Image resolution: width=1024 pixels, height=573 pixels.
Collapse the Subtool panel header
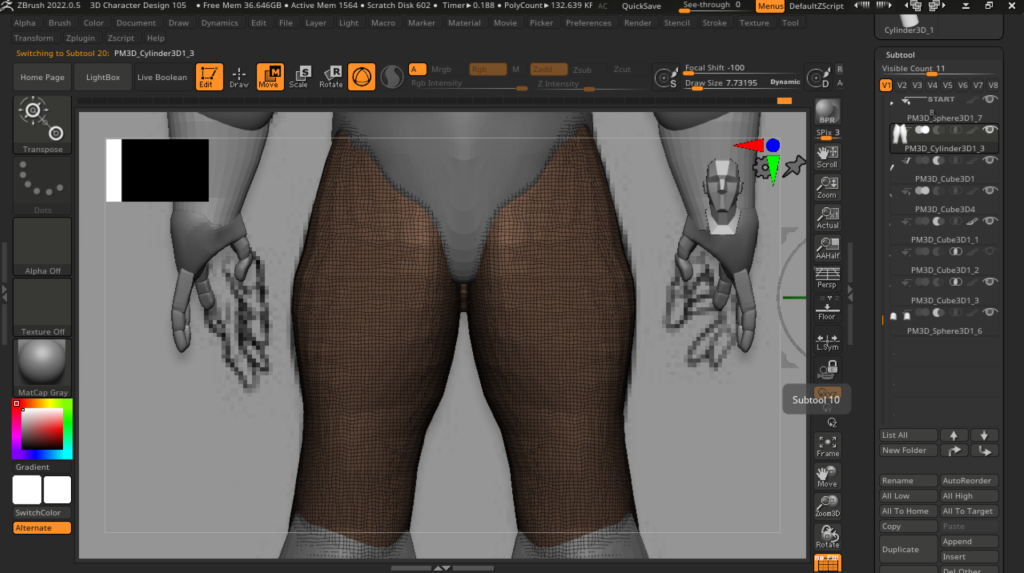coord(900,54)
